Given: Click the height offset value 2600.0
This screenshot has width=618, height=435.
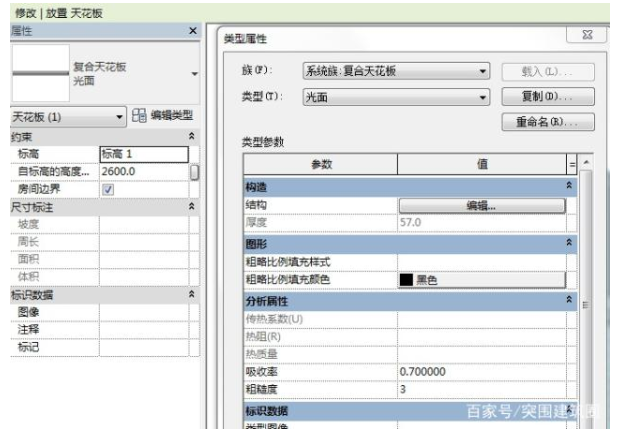Looking at the screenshot, I should [x=144, y=171].
